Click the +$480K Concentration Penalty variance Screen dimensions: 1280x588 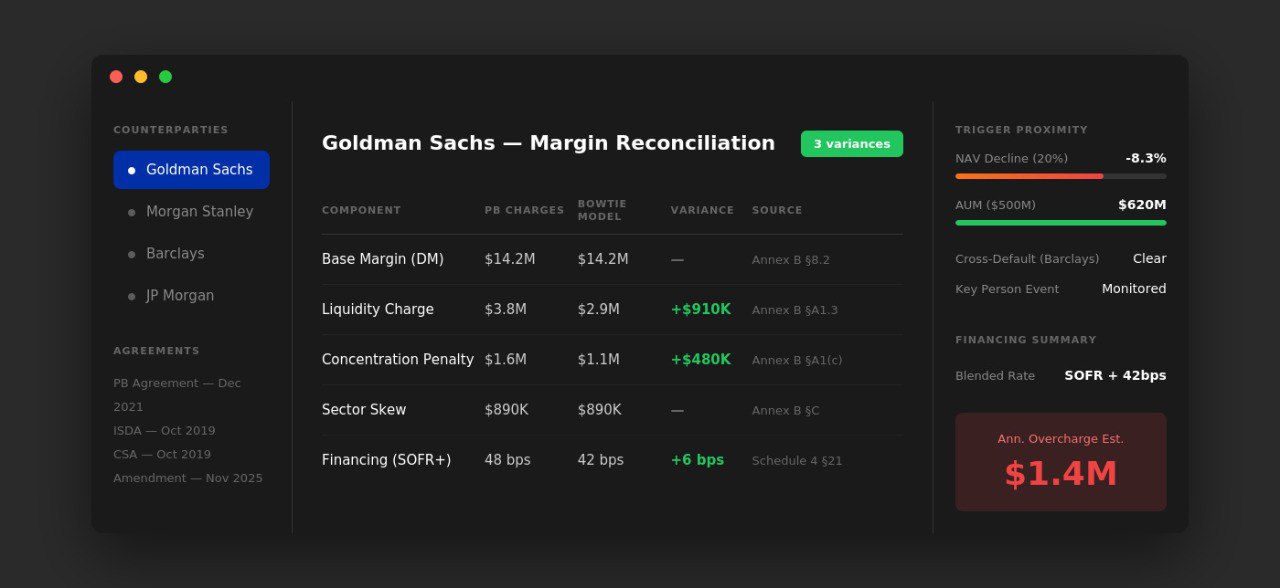(x=700, y=359)
